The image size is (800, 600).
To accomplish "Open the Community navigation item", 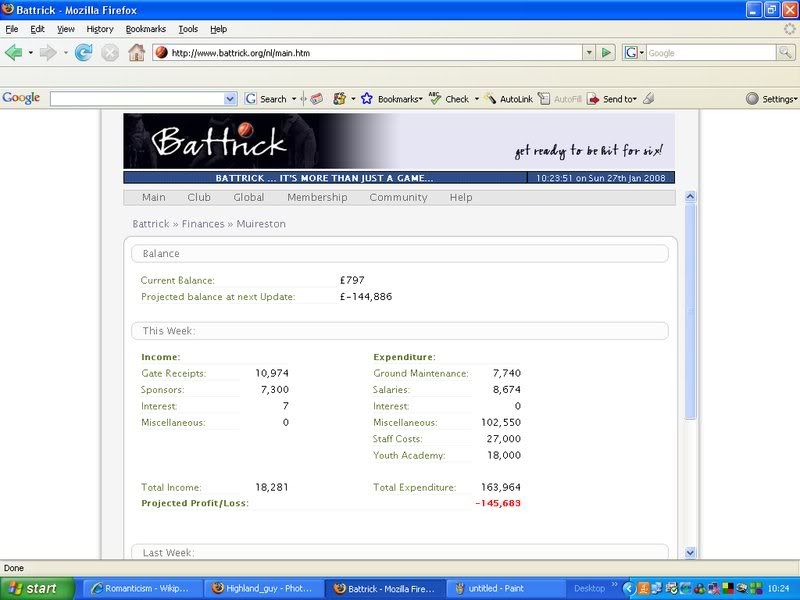I will (398, 197).
